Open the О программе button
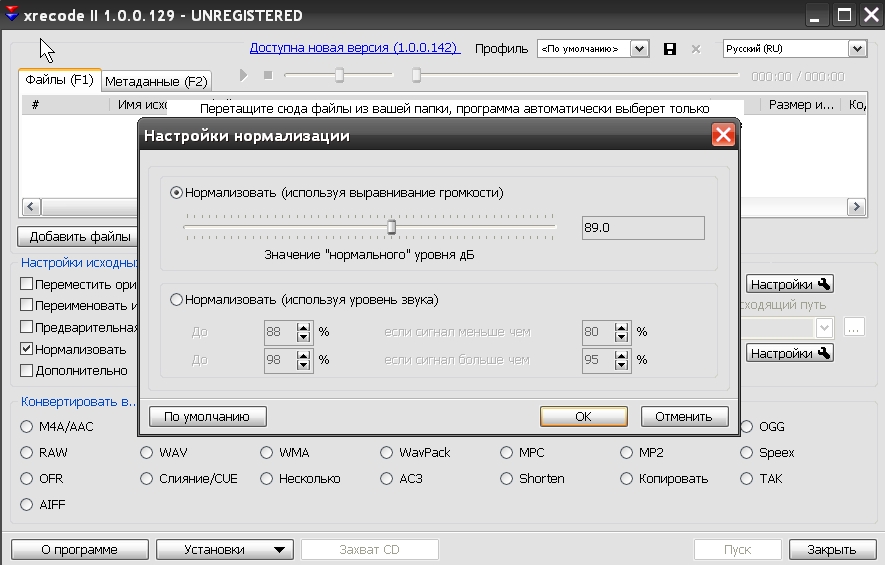Viewport: 885px width, 565px height. tap(80, 549)
